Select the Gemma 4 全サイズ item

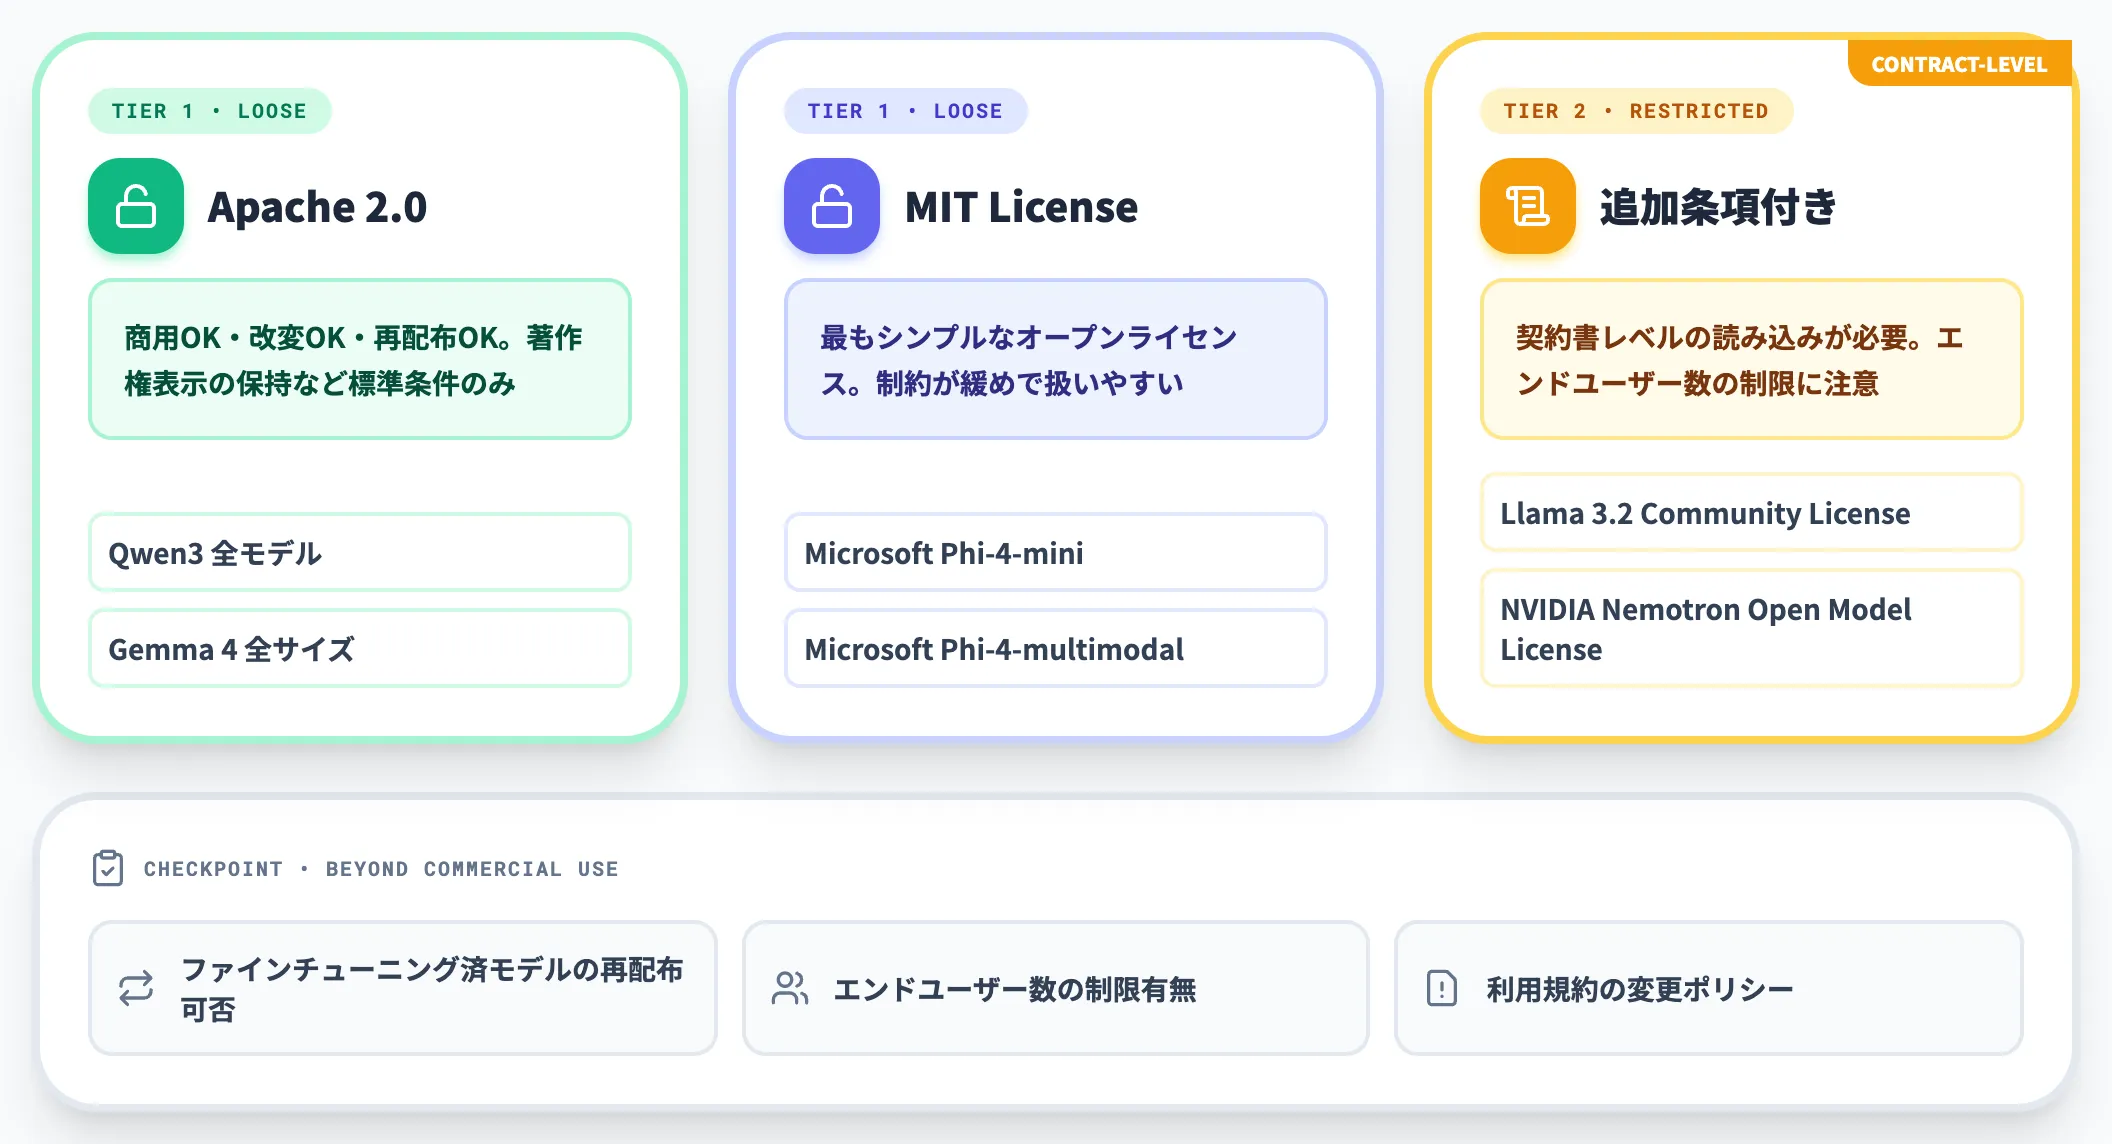pyautogui.click(x=360, y=648)
